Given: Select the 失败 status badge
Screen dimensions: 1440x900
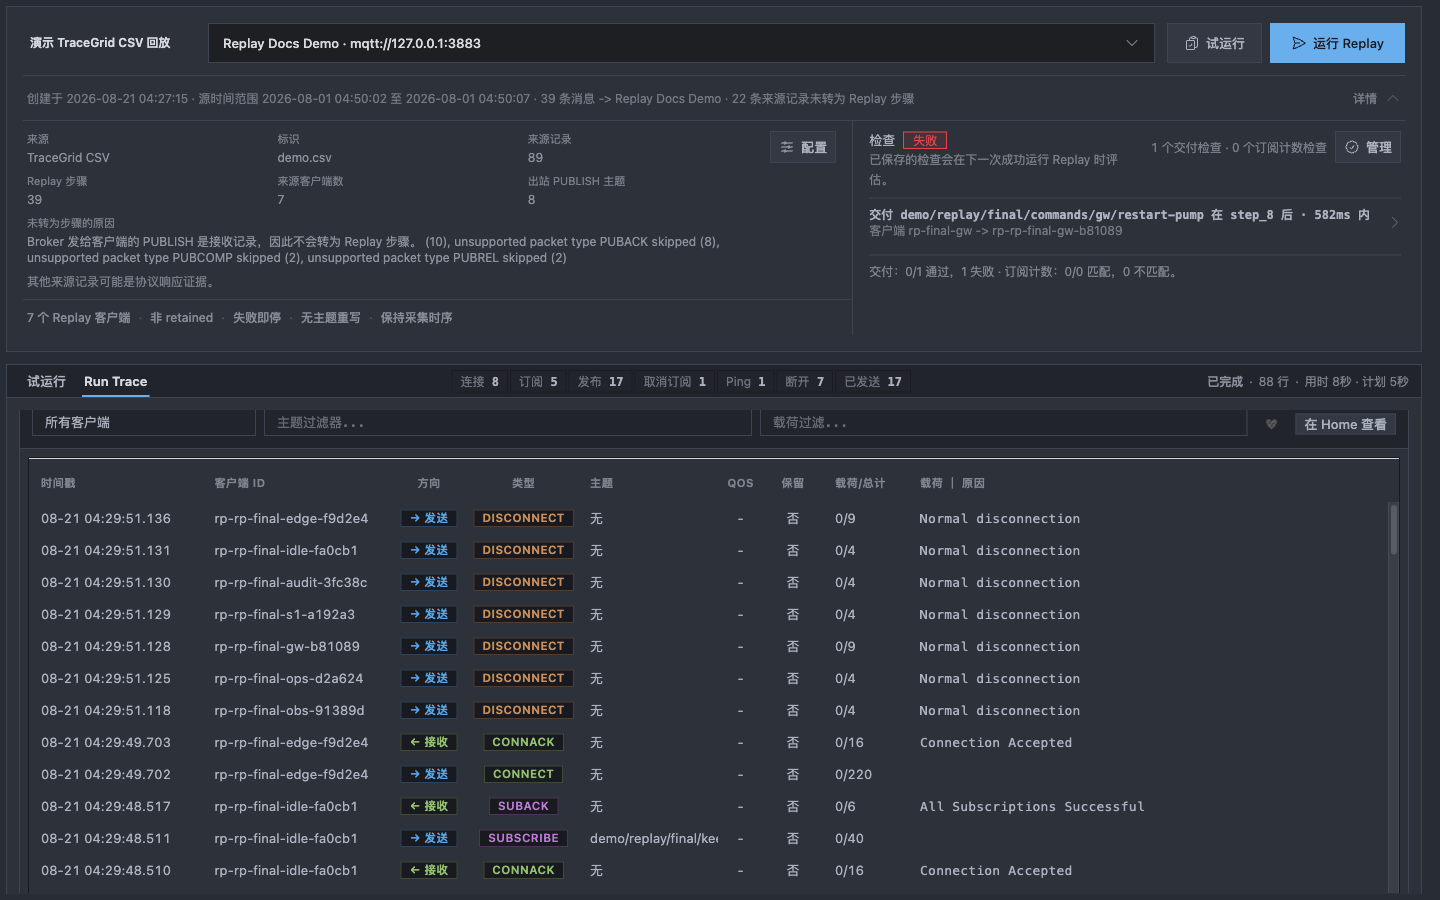Looking at the screenshot, I should coord(925,141).
